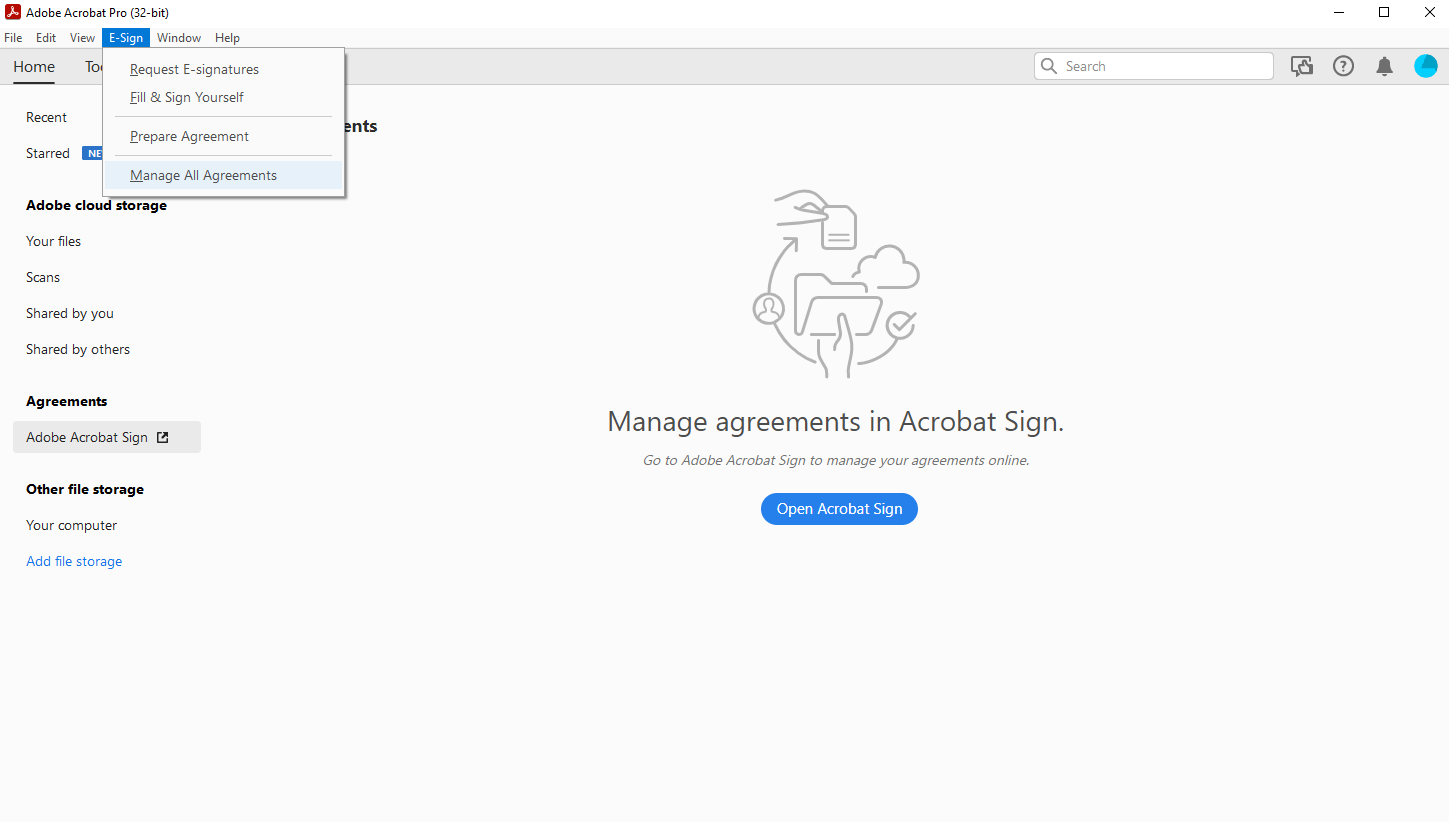
Task: Open Scans in sidebar
Action: point(43,277)
